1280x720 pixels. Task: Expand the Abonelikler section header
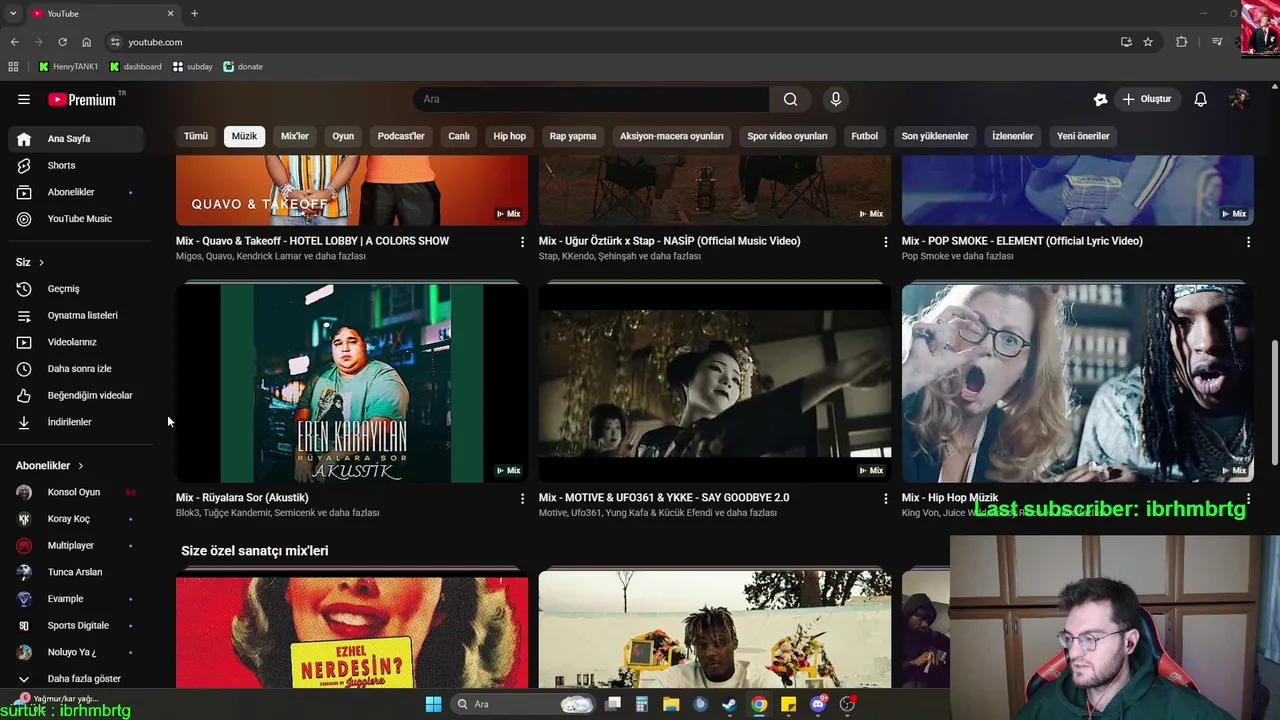click(x=50, y=466)
